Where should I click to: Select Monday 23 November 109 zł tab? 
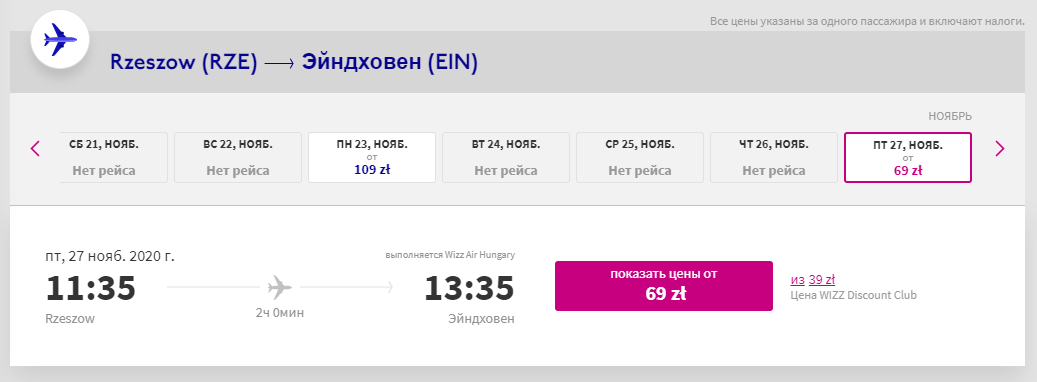(372, 157)
